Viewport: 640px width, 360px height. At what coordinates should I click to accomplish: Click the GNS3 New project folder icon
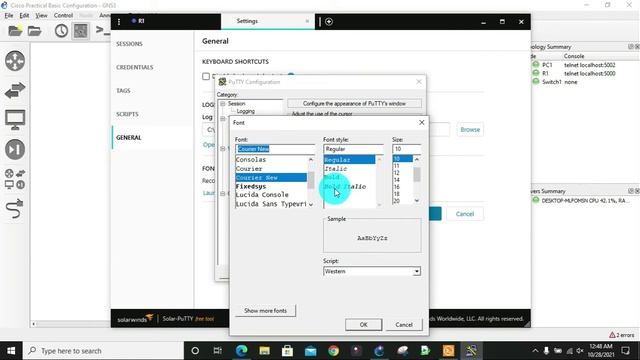[15, 31]
